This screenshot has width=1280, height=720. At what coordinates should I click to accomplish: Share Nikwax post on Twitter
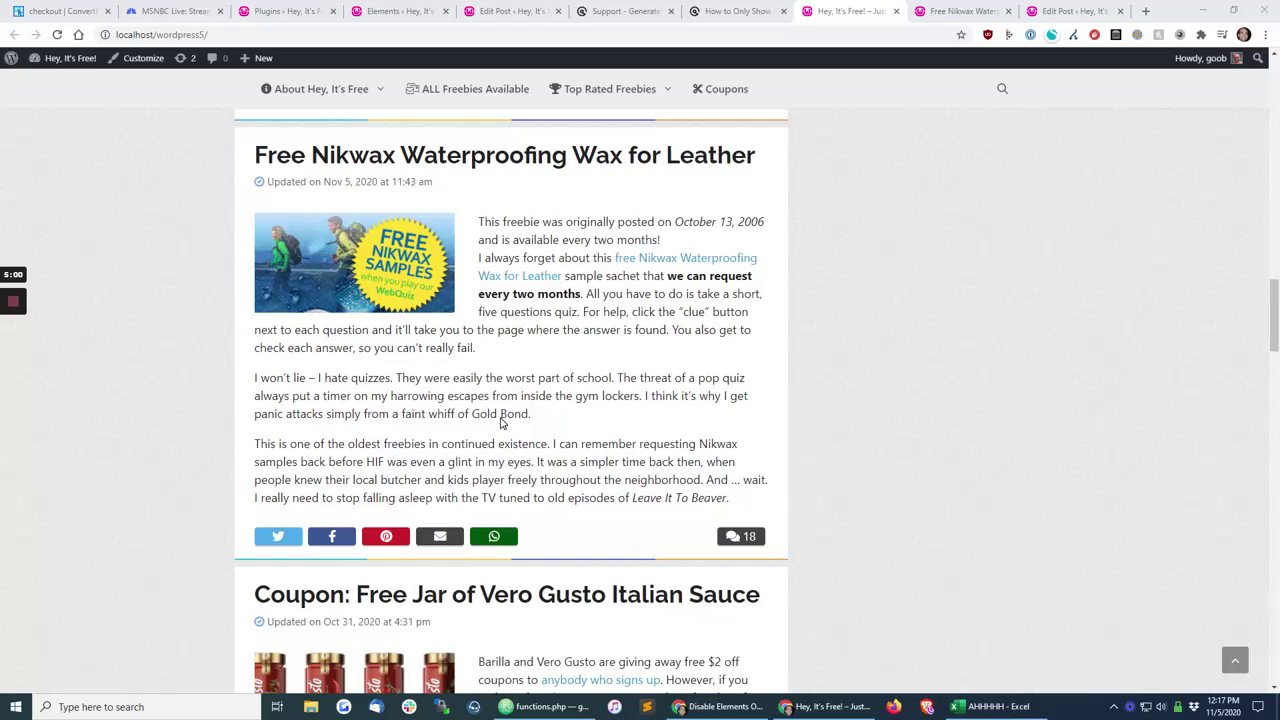click(x=278, y=537)
